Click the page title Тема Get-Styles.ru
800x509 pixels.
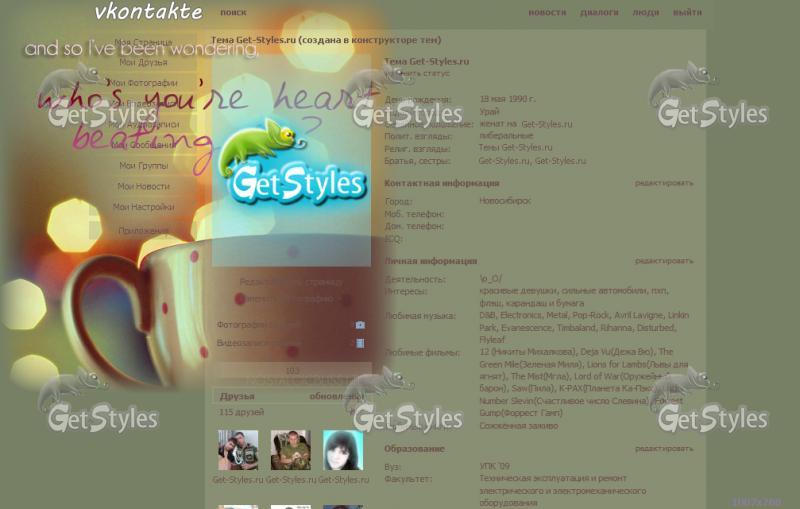point(327,40)
